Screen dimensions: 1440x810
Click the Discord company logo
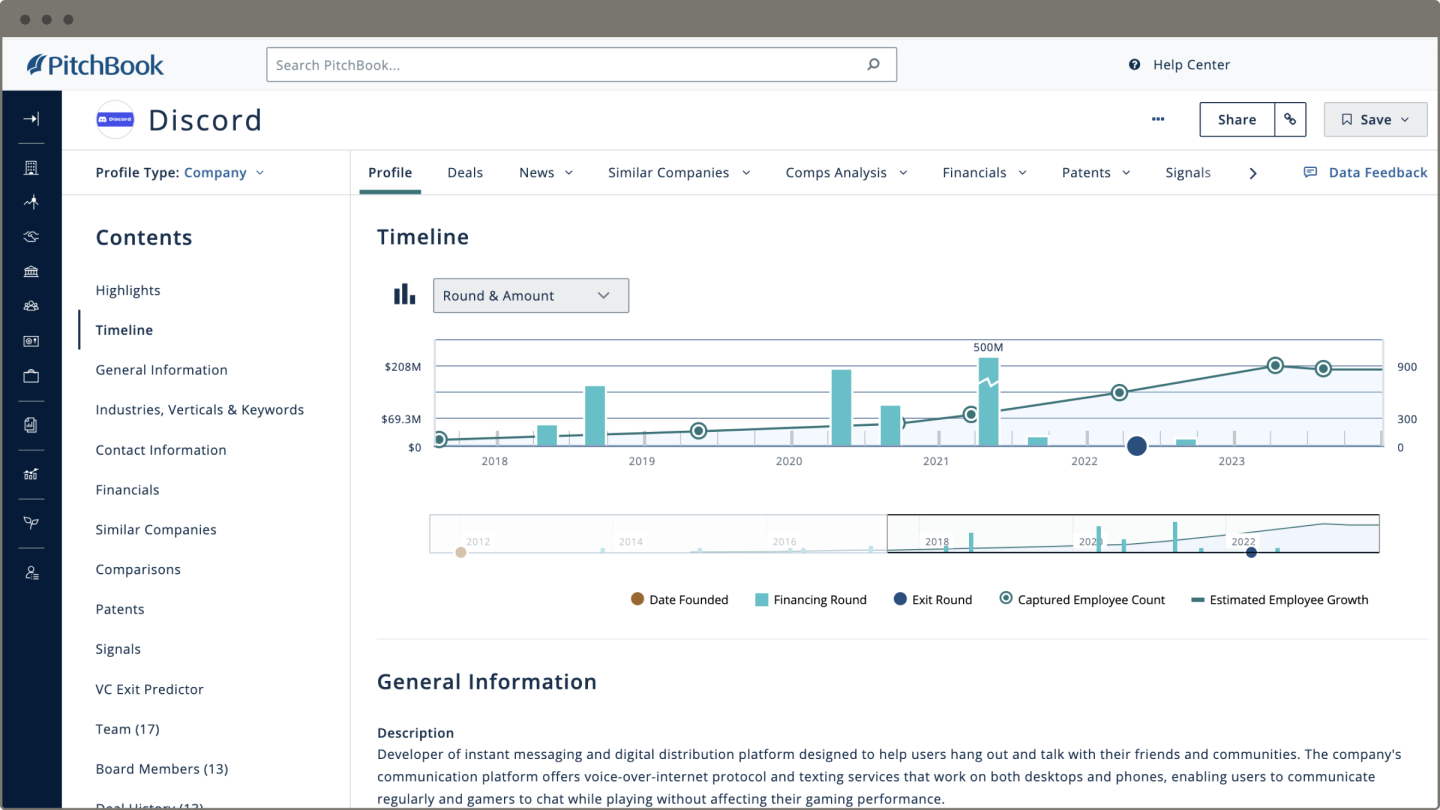[x=115, y=119]
